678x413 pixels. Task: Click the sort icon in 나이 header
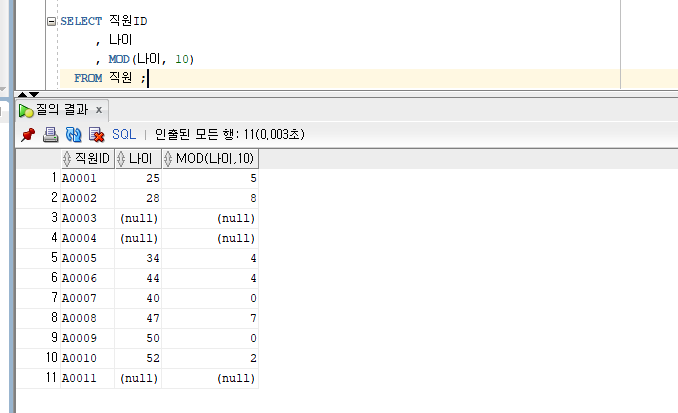coord(121,159)
